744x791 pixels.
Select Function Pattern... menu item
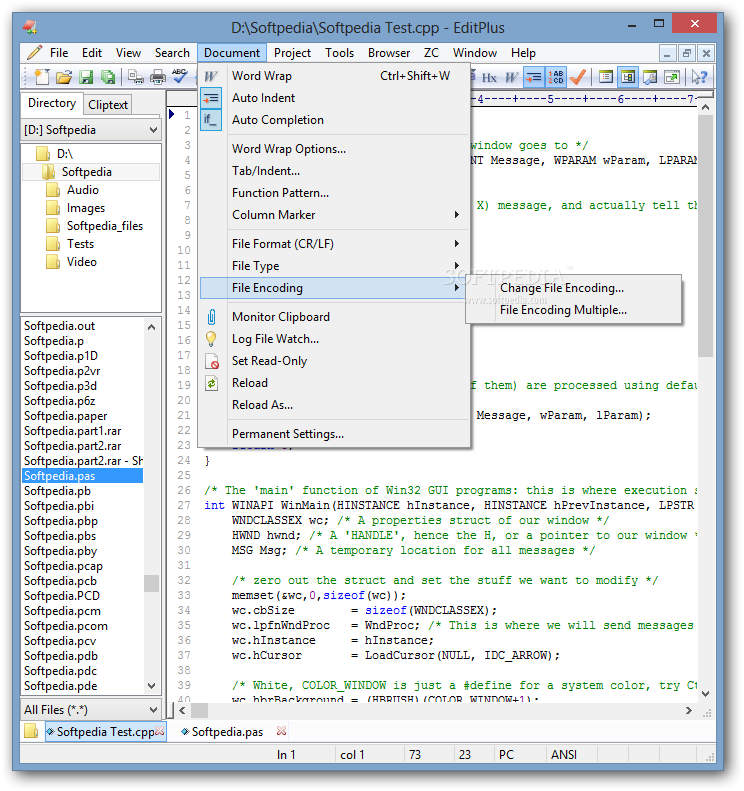334,193
